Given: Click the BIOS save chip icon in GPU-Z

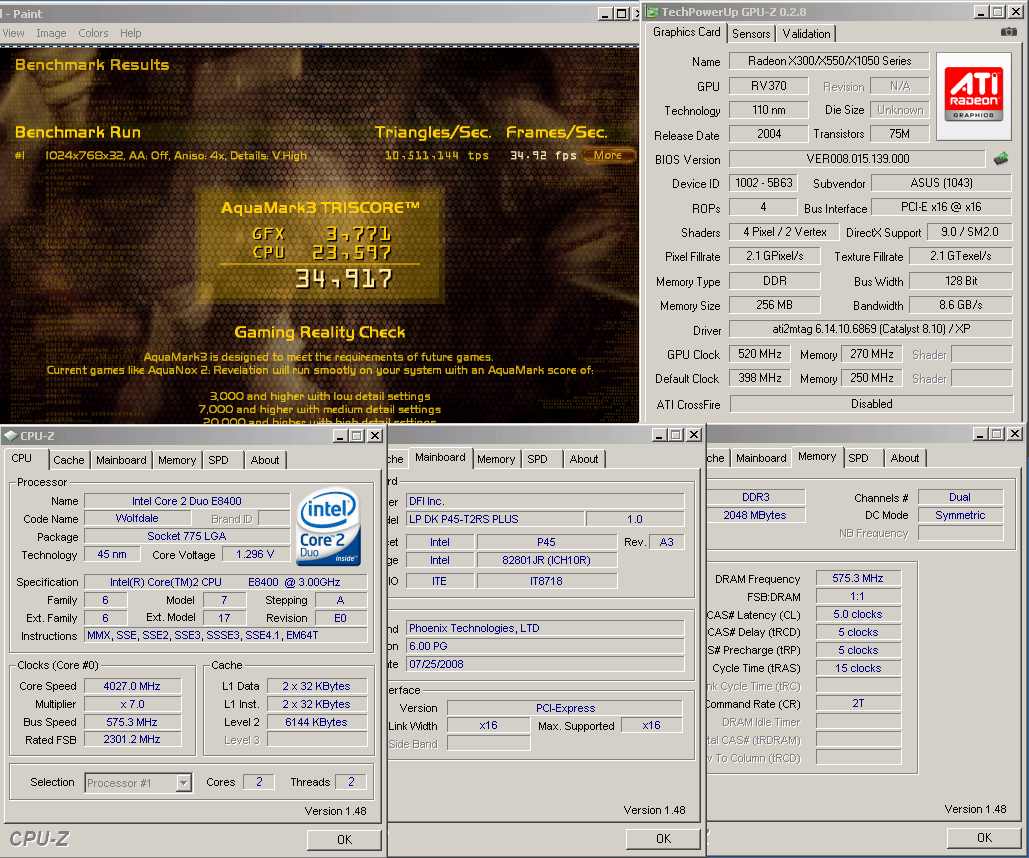Looking at the screenshot, I should 1001,158.
